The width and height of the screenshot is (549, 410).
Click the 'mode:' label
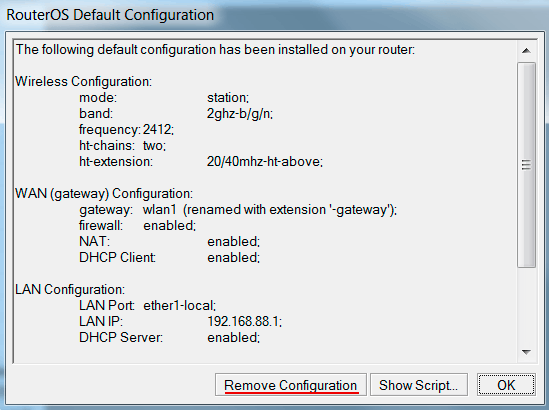pos(98,98)
